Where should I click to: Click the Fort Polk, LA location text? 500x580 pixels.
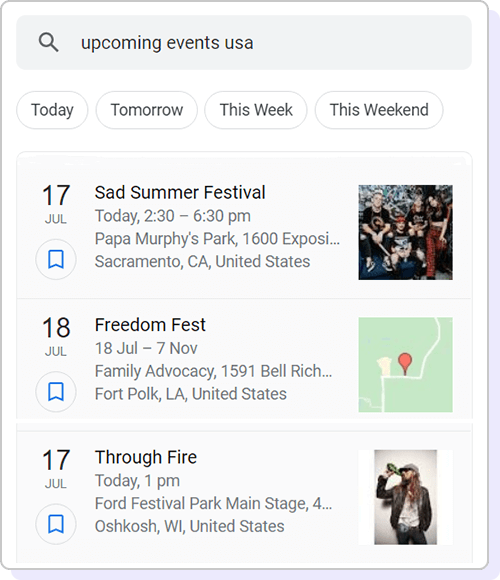tap(190, 394)
